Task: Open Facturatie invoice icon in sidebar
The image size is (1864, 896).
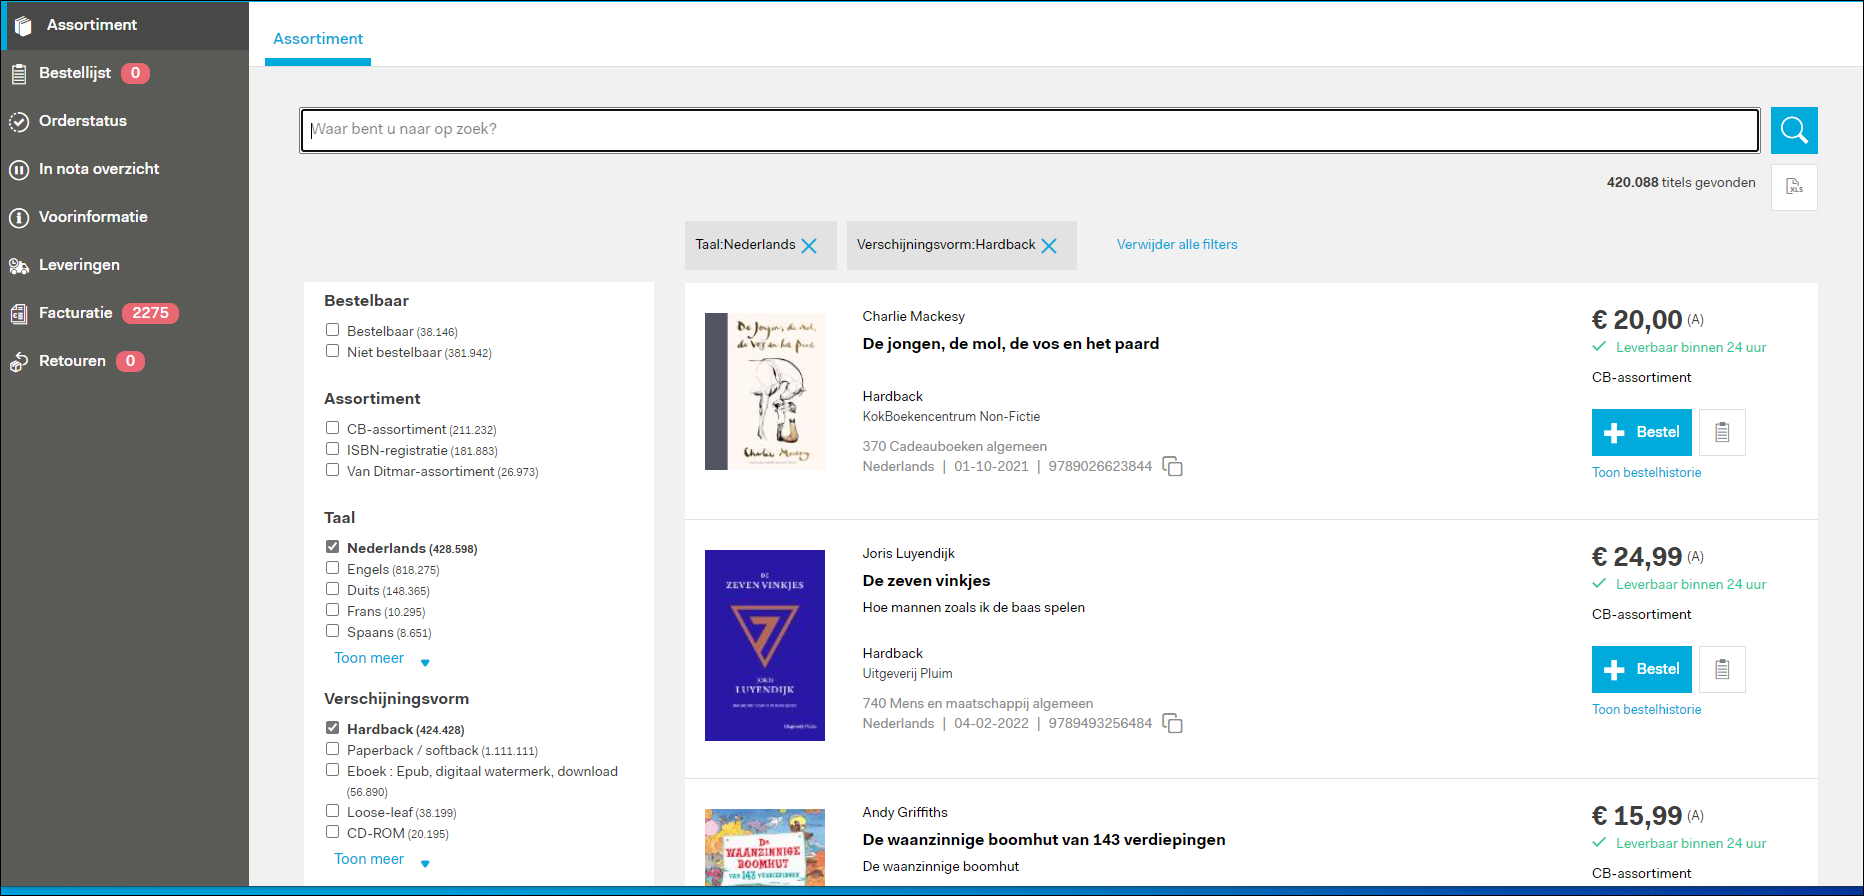Action: pyautogui.click(x=19, y=314)
